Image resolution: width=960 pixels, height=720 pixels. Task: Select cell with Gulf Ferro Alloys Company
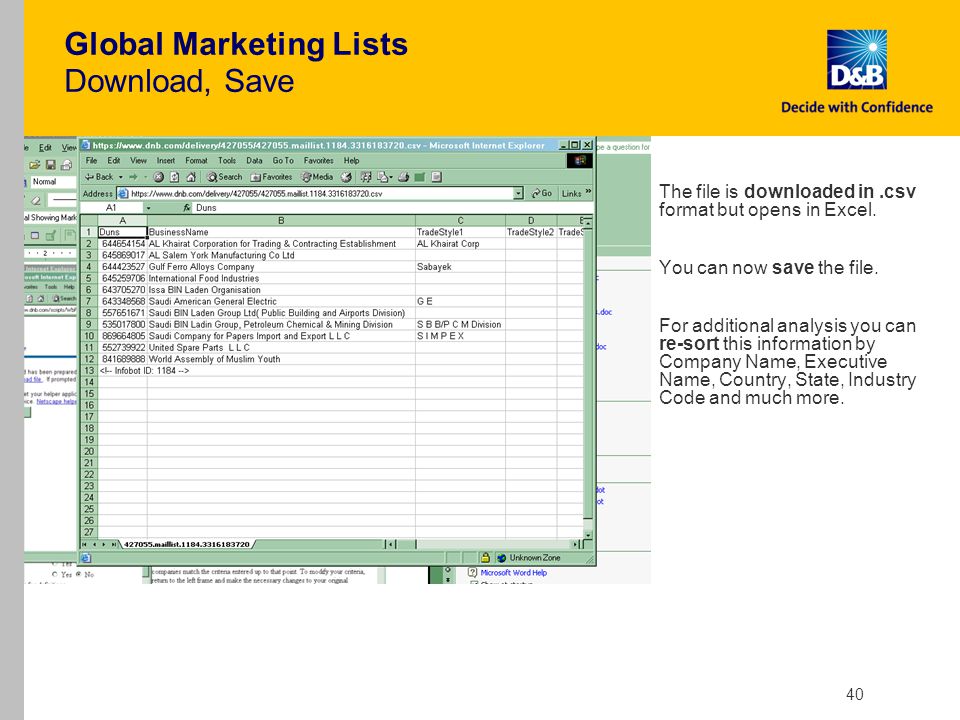pos(281,267)
